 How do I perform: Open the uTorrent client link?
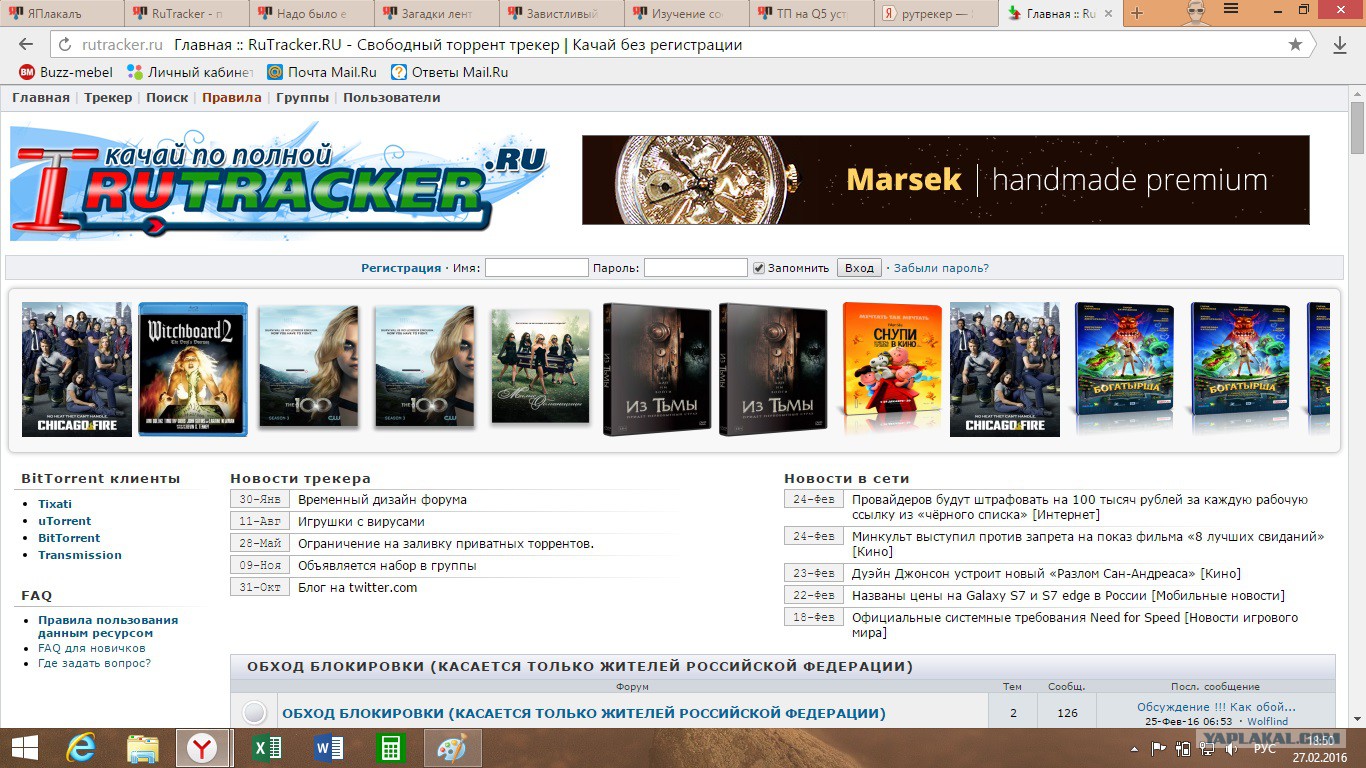pos(64,521)
